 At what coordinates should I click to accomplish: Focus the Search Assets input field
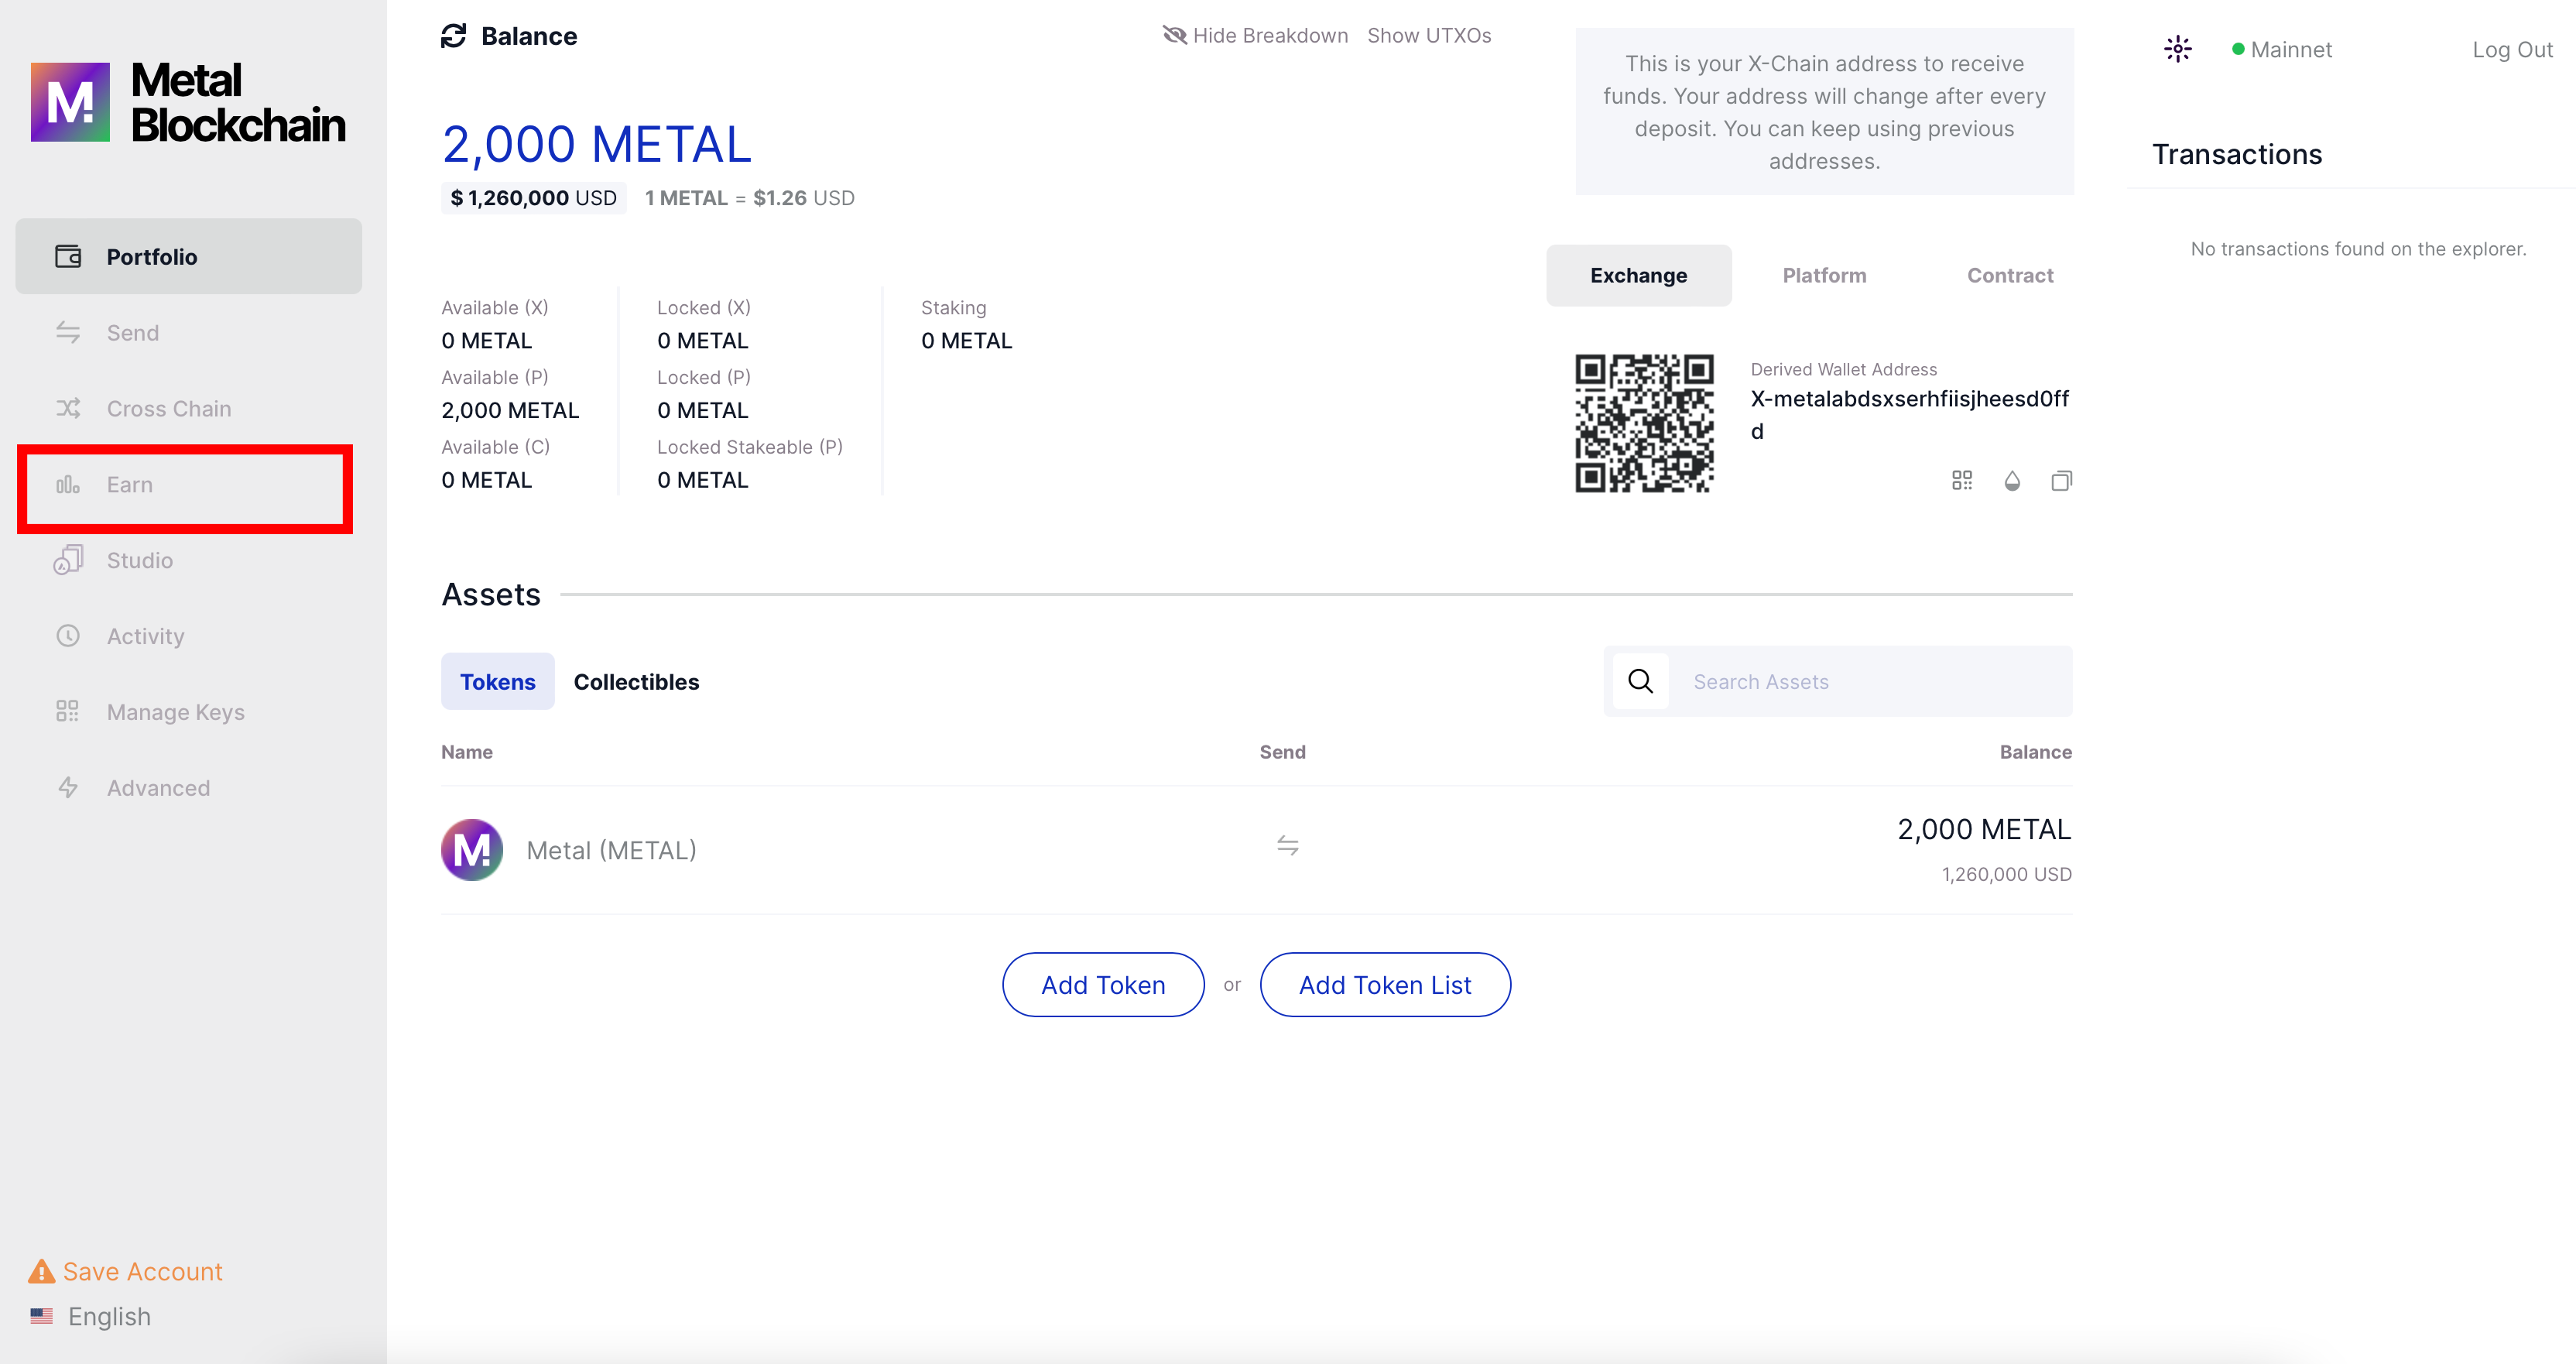(1870, 681)
